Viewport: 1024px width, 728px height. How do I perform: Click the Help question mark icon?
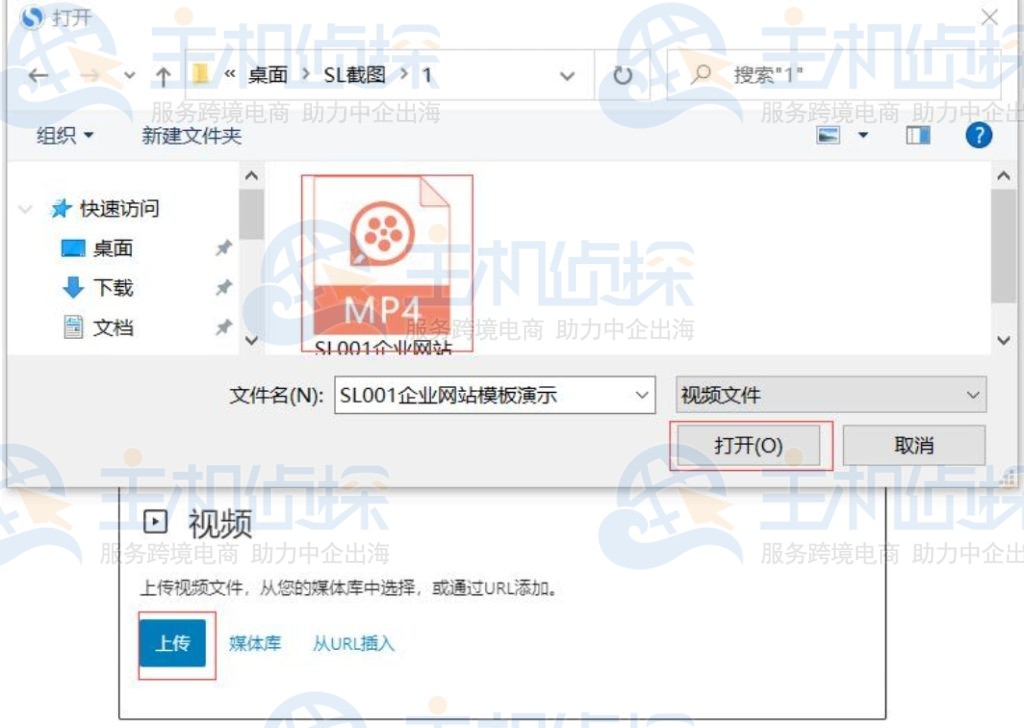coord(978,135)
